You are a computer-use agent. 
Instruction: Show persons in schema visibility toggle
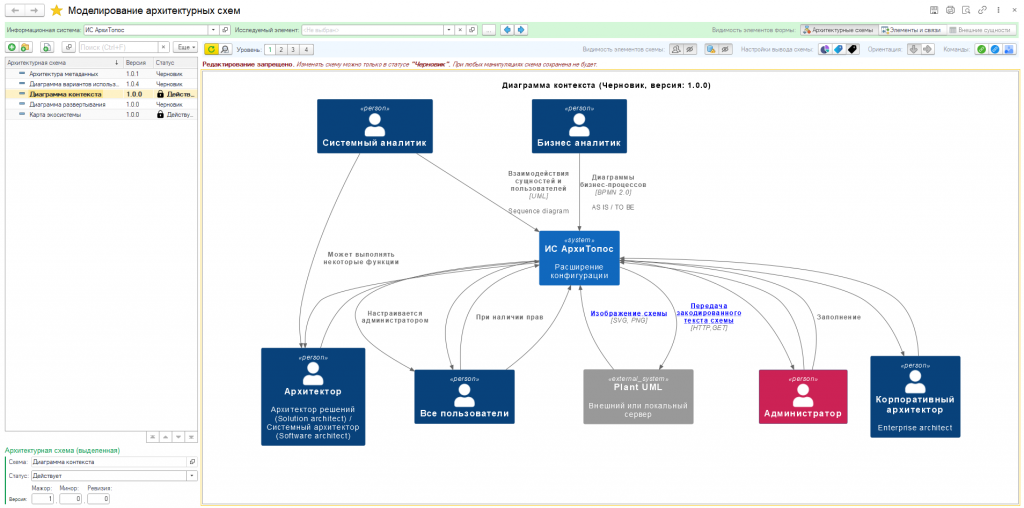(x=676, y=49)
